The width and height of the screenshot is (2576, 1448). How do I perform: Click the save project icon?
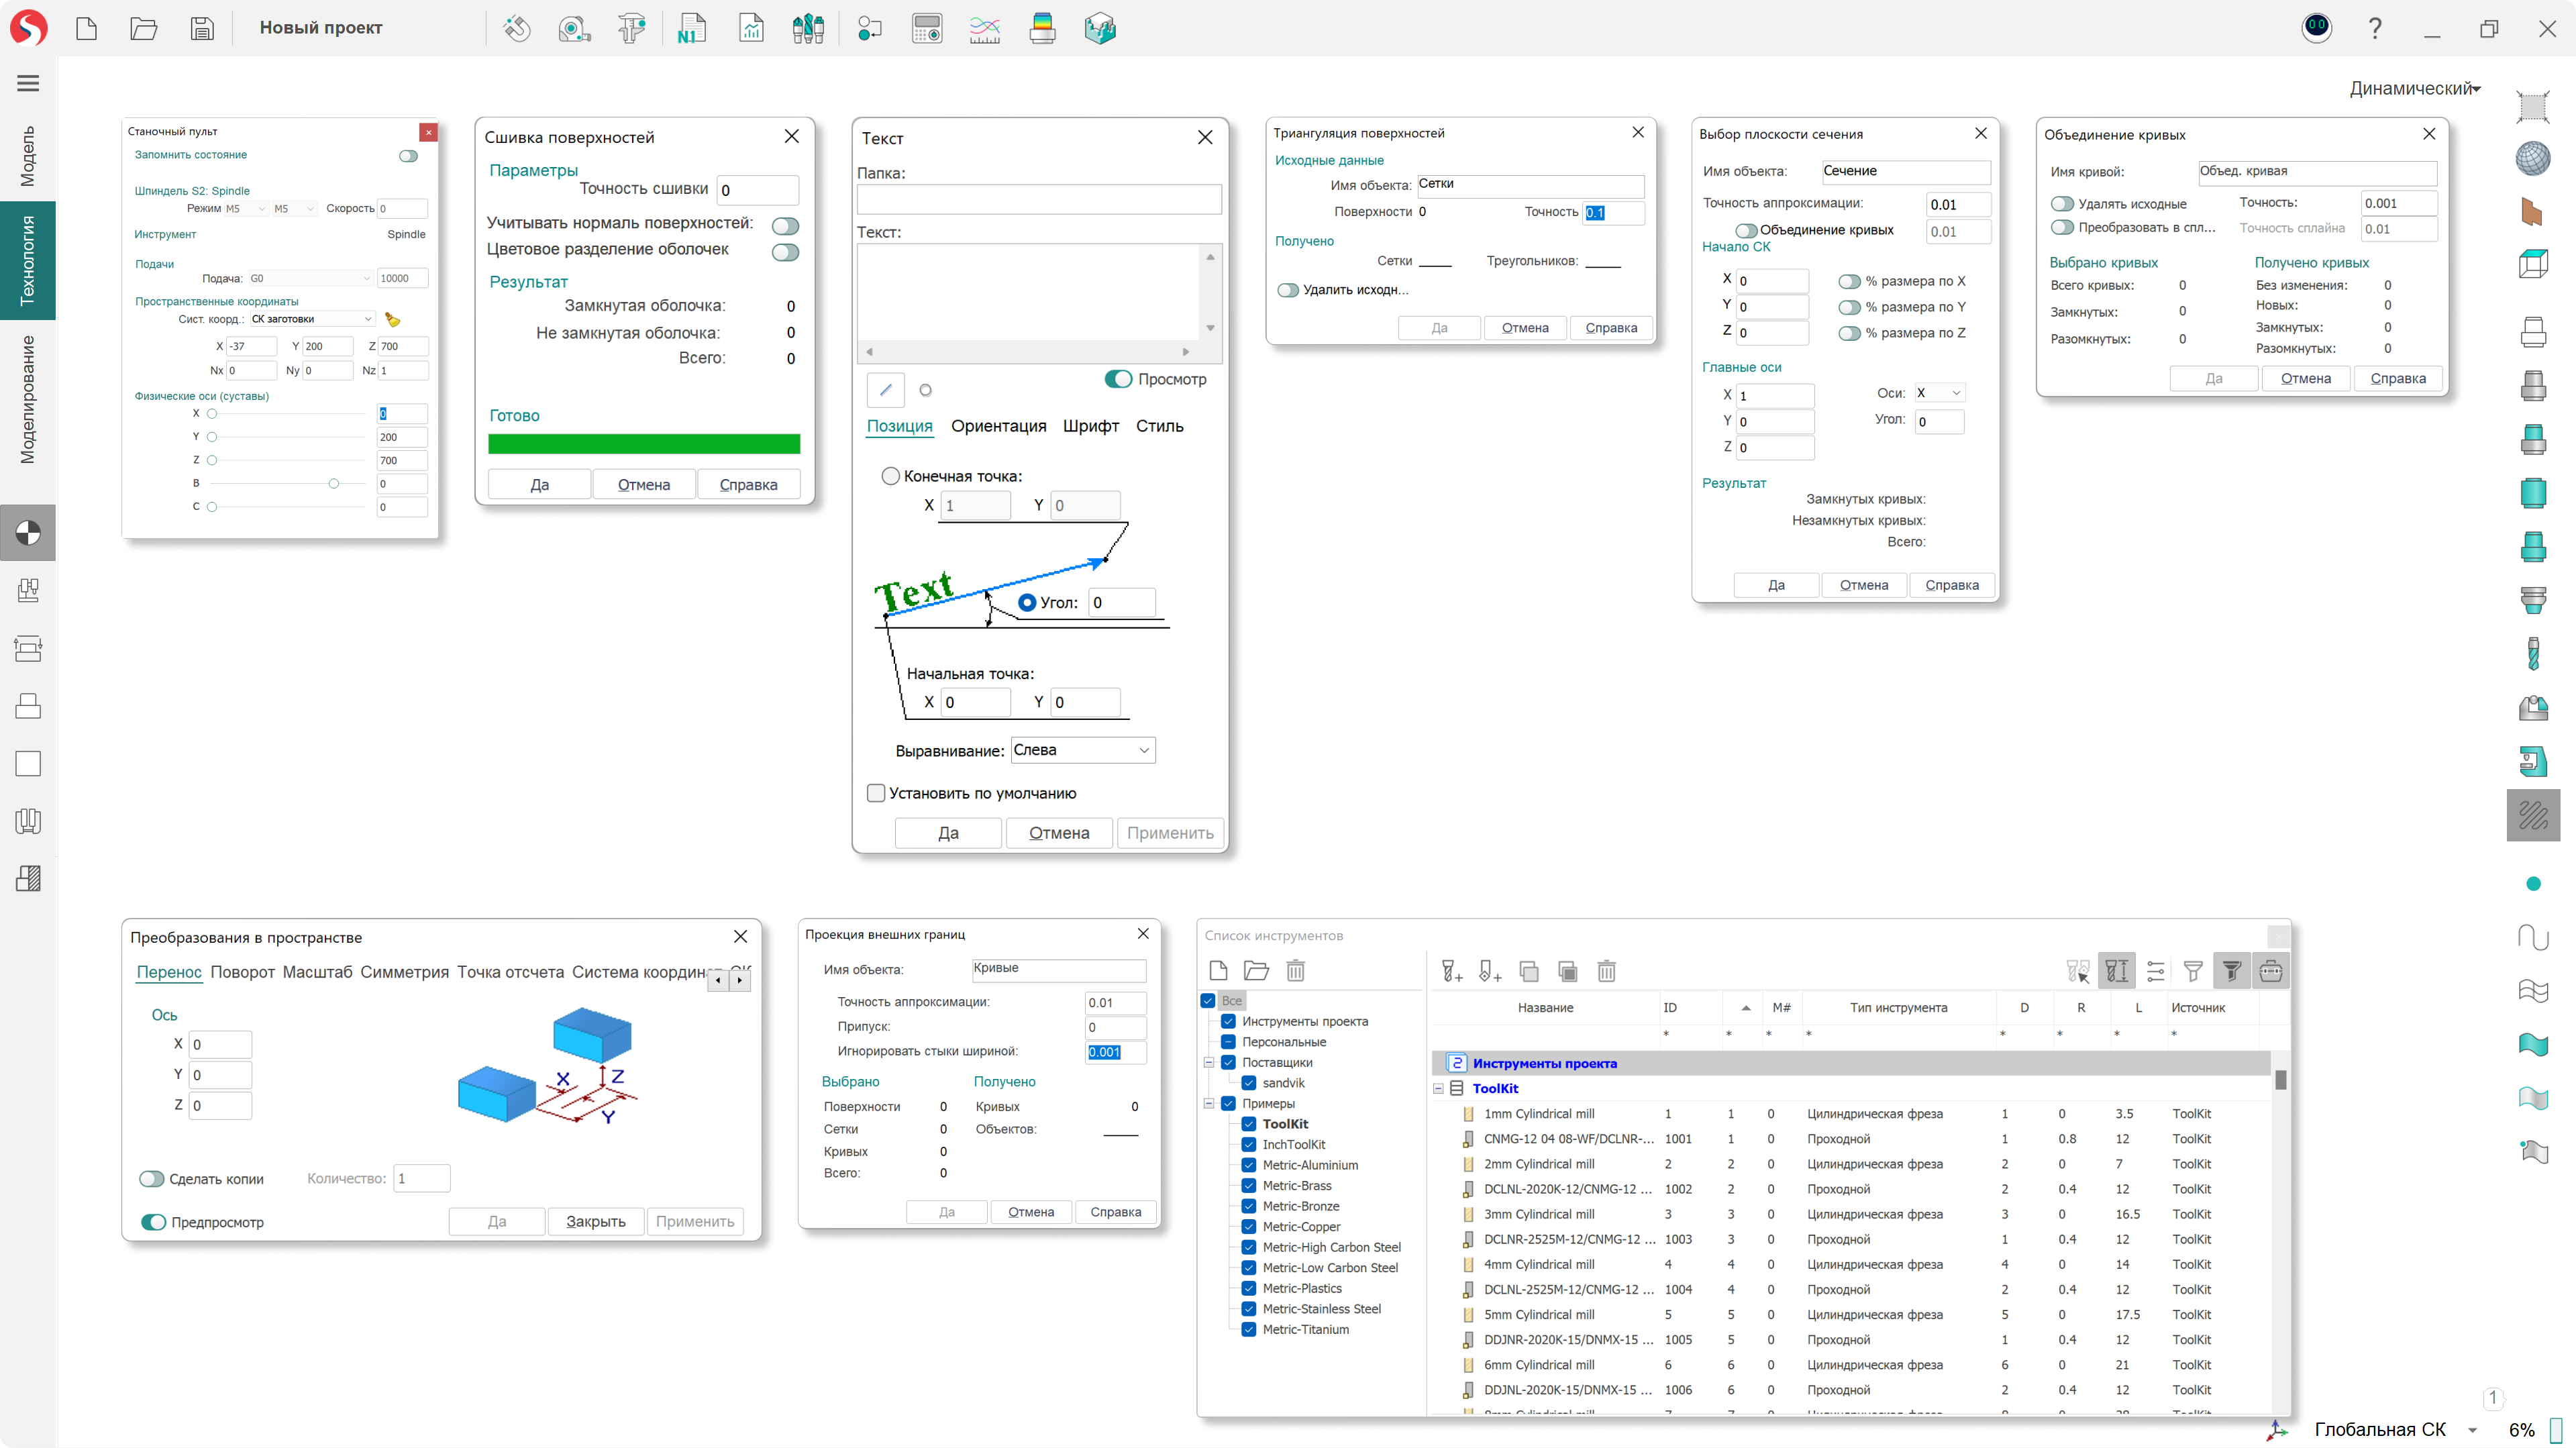tap(202, 28)
